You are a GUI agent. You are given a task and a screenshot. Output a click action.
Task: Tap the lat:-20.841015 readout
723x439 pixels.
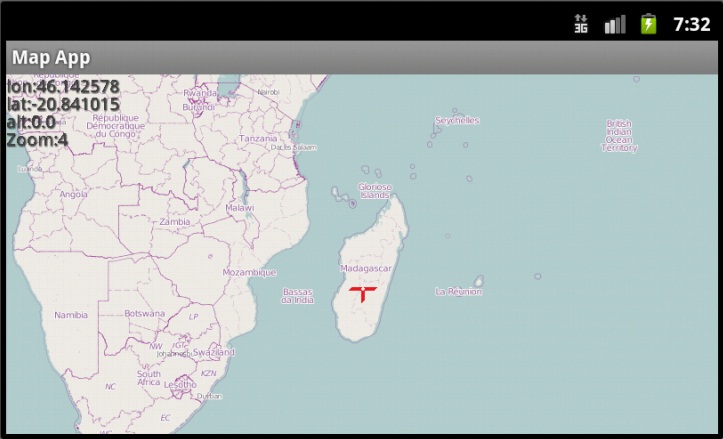pos(62,104)
